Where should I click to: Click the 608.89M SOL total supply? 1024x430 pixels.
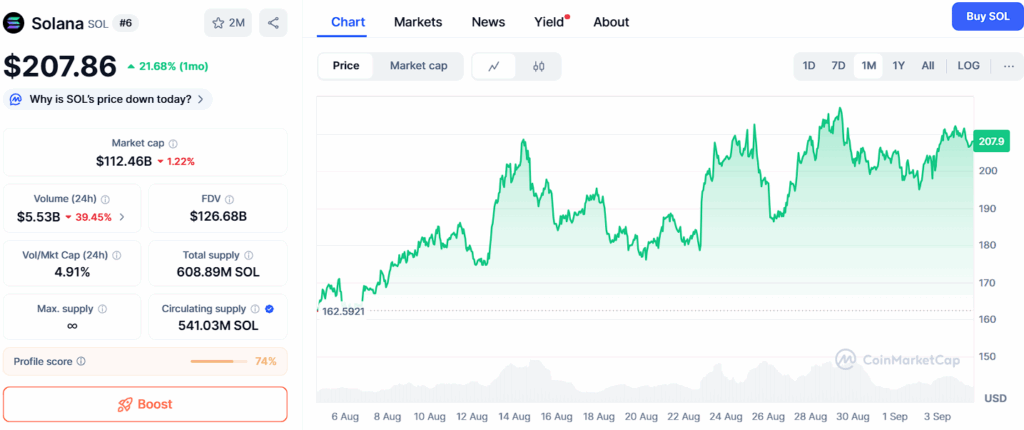(x=218, y=272)
